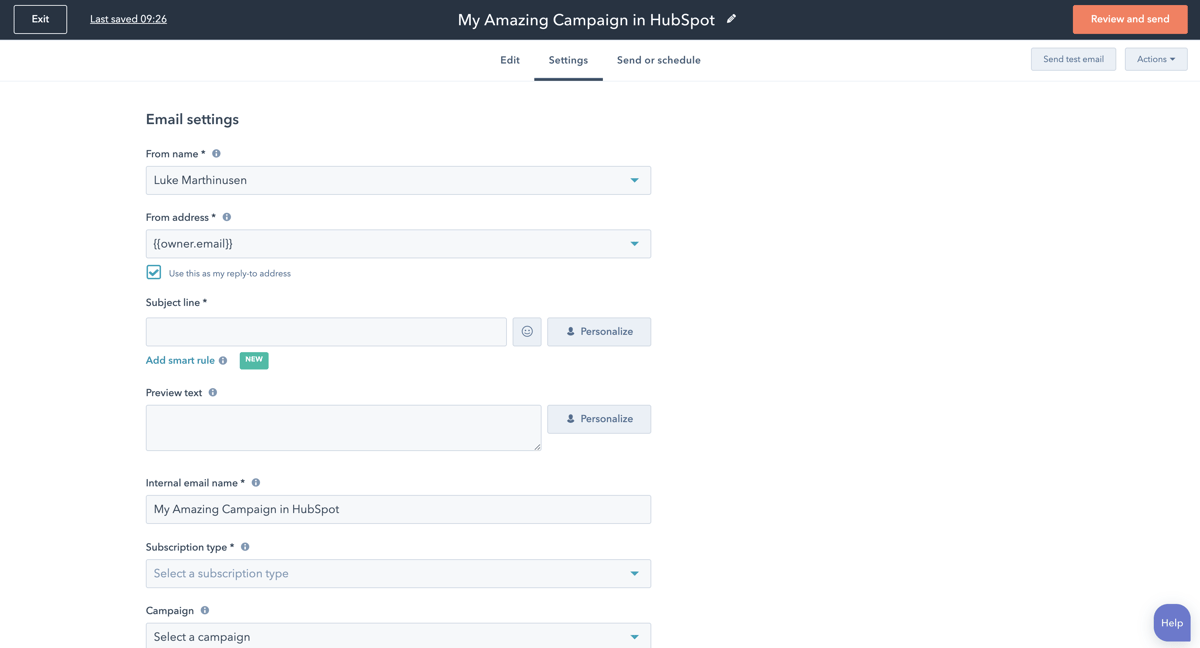Viewport: 1200px width, 648px height.
Task: Open Select a subscription type dropdown
Action: [x=398, y=573]
